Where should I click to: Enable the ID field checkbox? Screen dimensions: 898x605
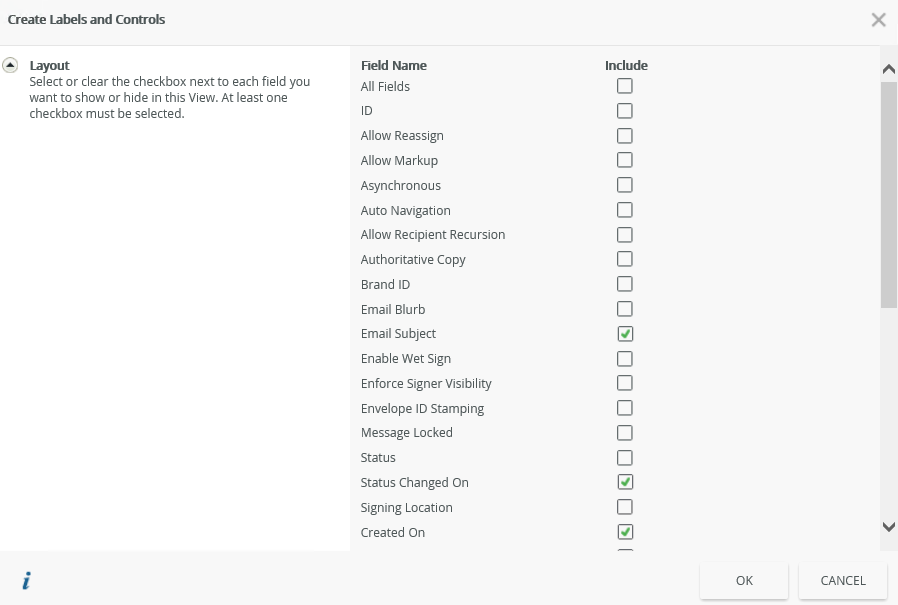click(625, 111)
